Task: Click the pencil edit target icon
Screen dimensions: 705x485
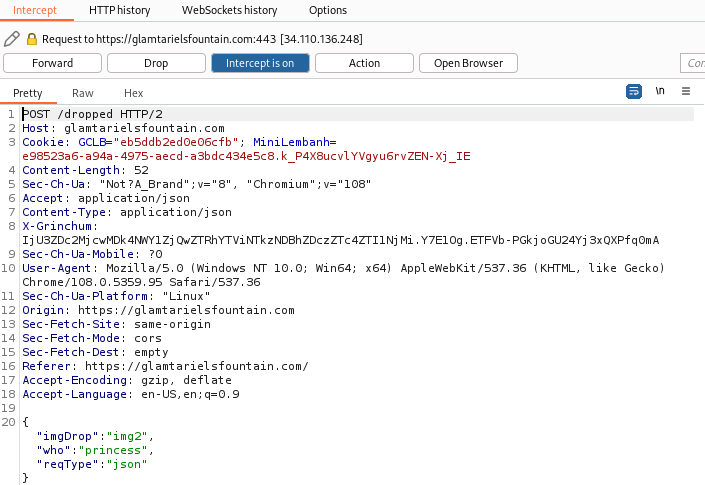Action: click(x=12, y=39)
